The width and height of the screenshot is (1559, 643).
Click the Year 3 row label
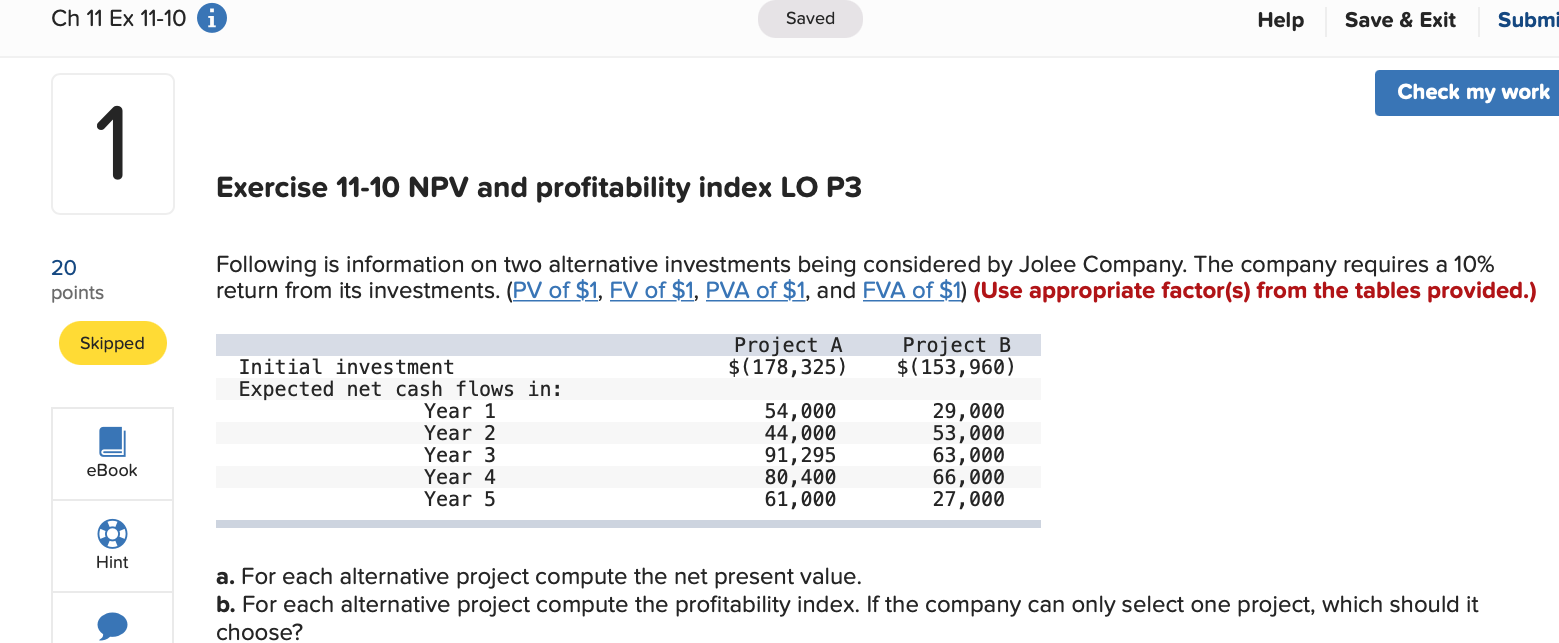459,455
